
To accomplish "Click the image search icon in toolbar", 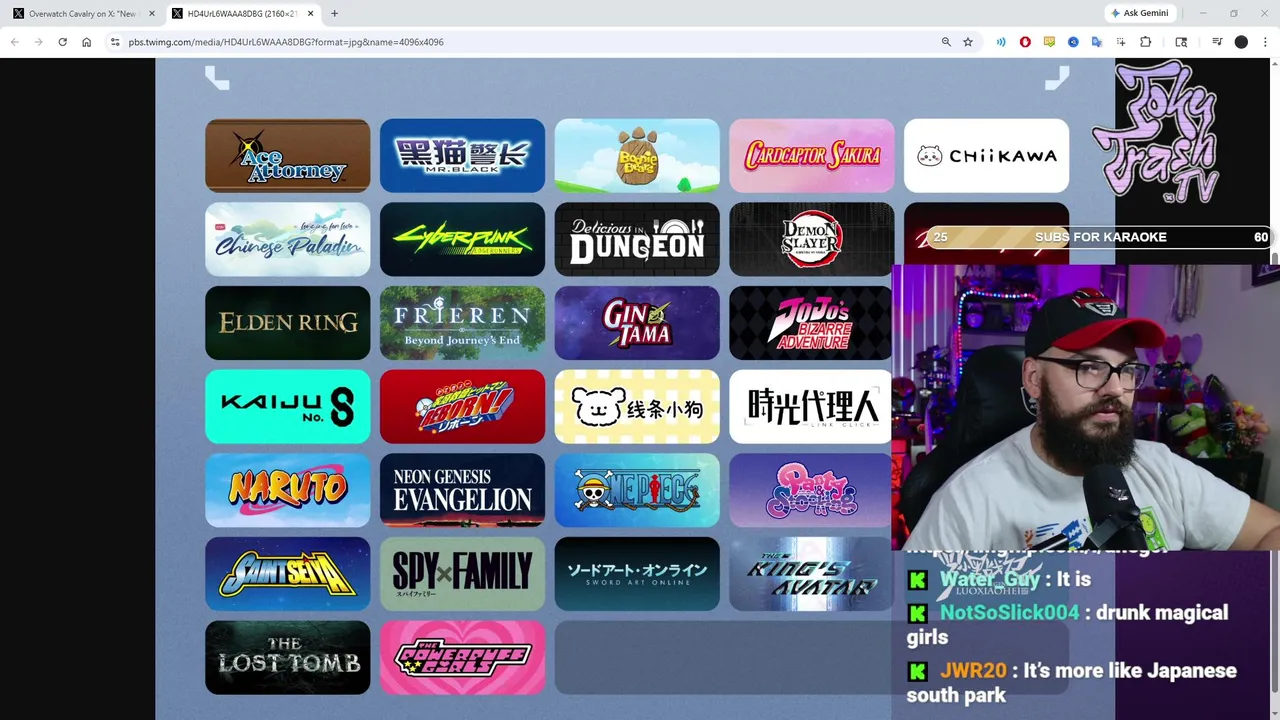I will [1181, 42].
